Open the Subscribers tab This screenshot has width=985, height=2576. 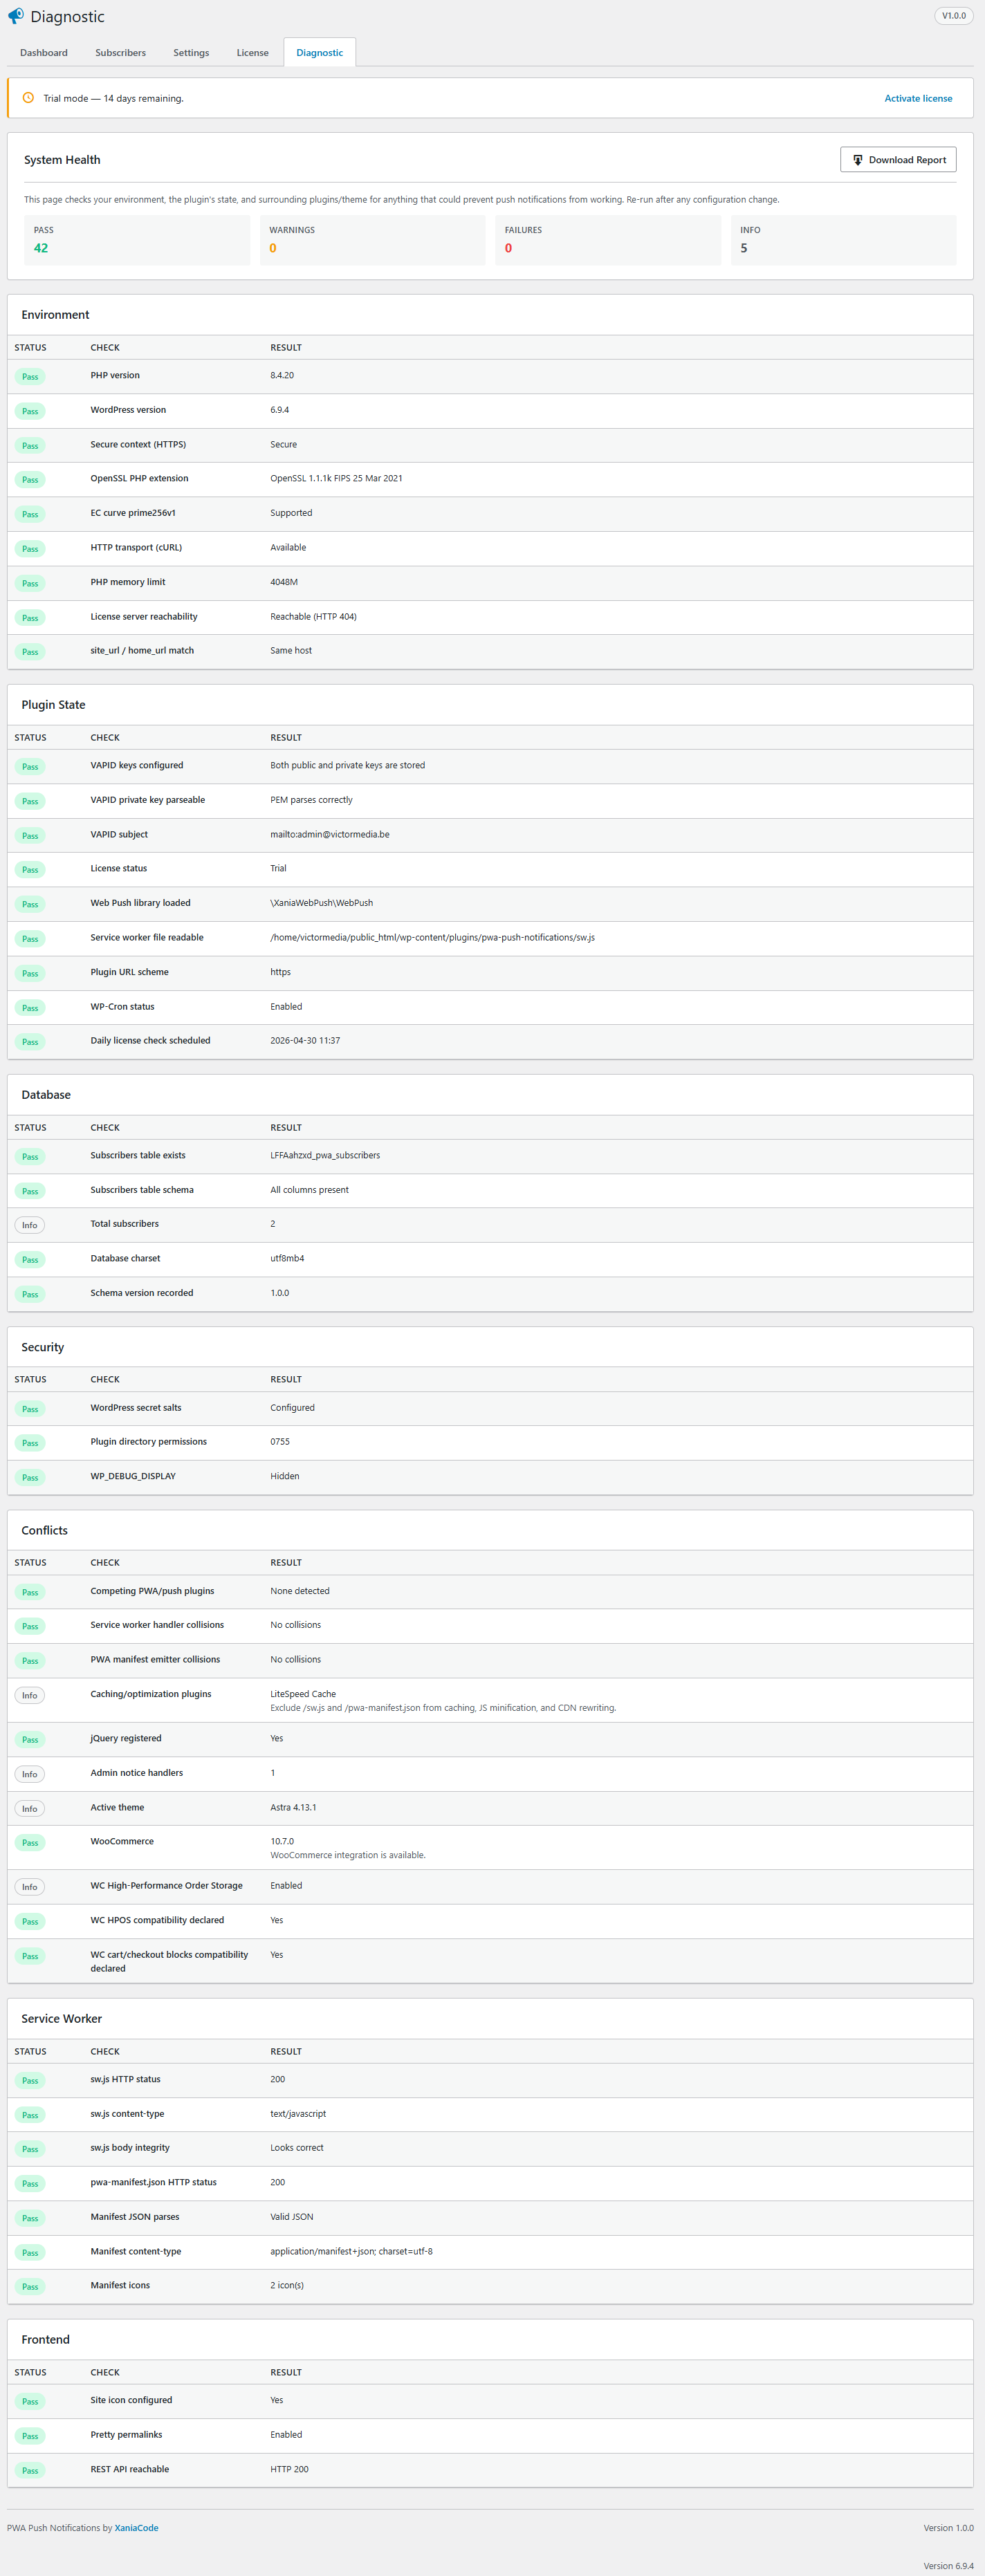(120, 53)
